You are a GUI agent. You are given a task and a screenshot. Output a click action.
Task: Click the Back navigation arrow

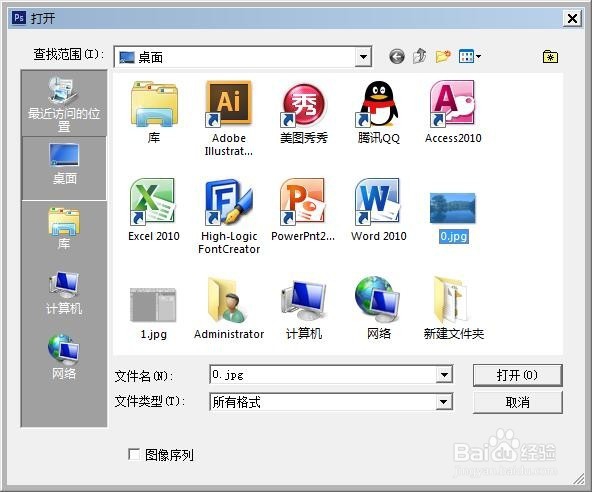[397, 57]
